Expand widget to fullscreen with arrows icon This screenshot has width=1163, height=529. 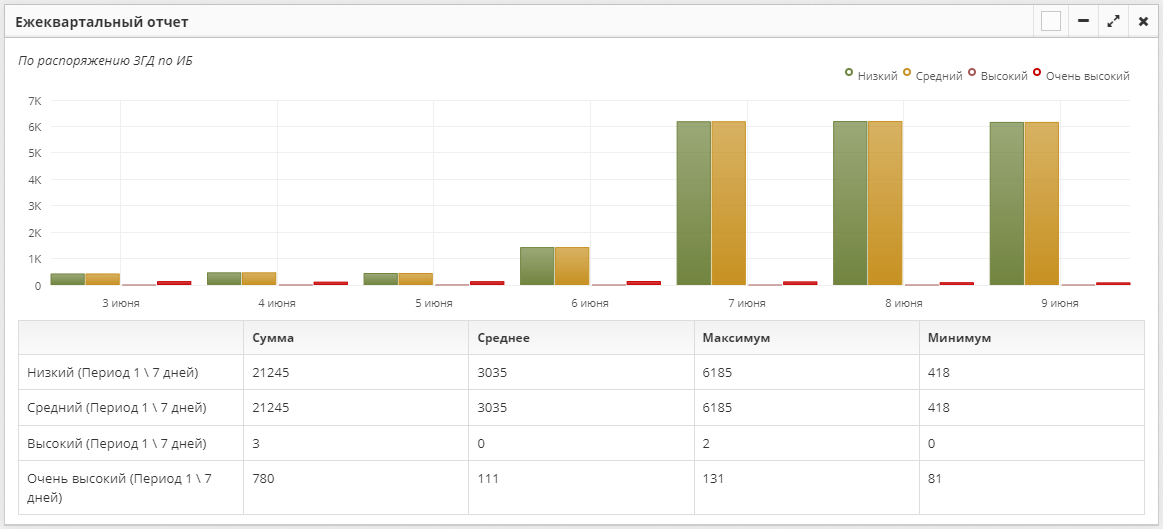[1113, 22]
